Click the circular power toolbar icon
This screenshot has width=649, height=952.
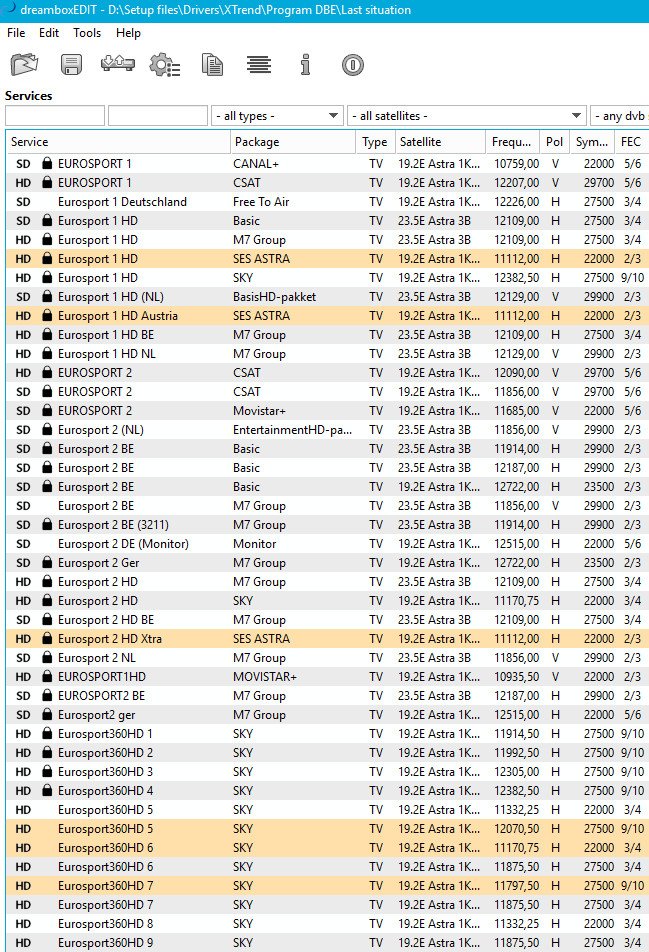[x=353, y=64]
